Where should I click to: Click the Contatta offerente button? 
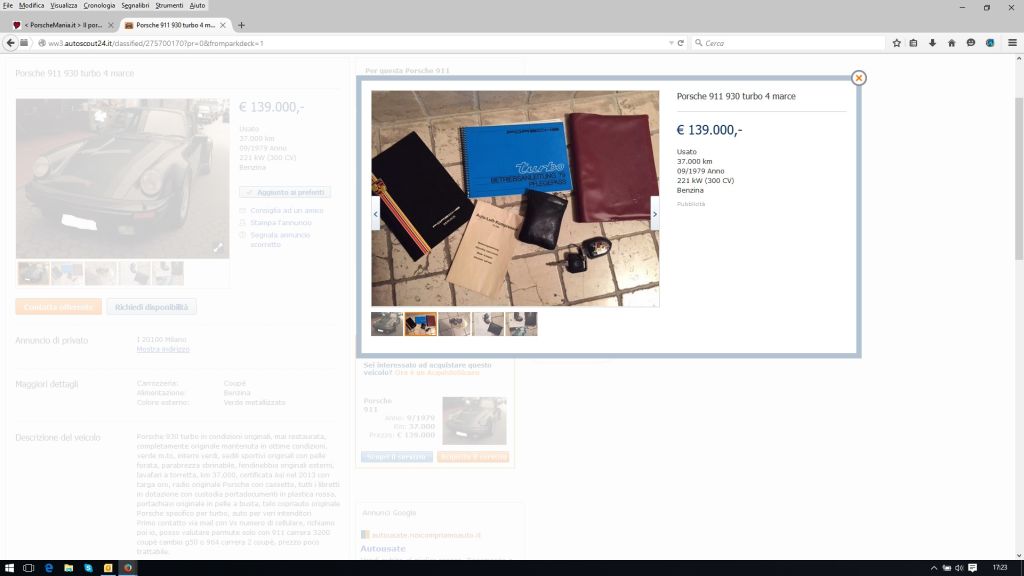[59, 307]
